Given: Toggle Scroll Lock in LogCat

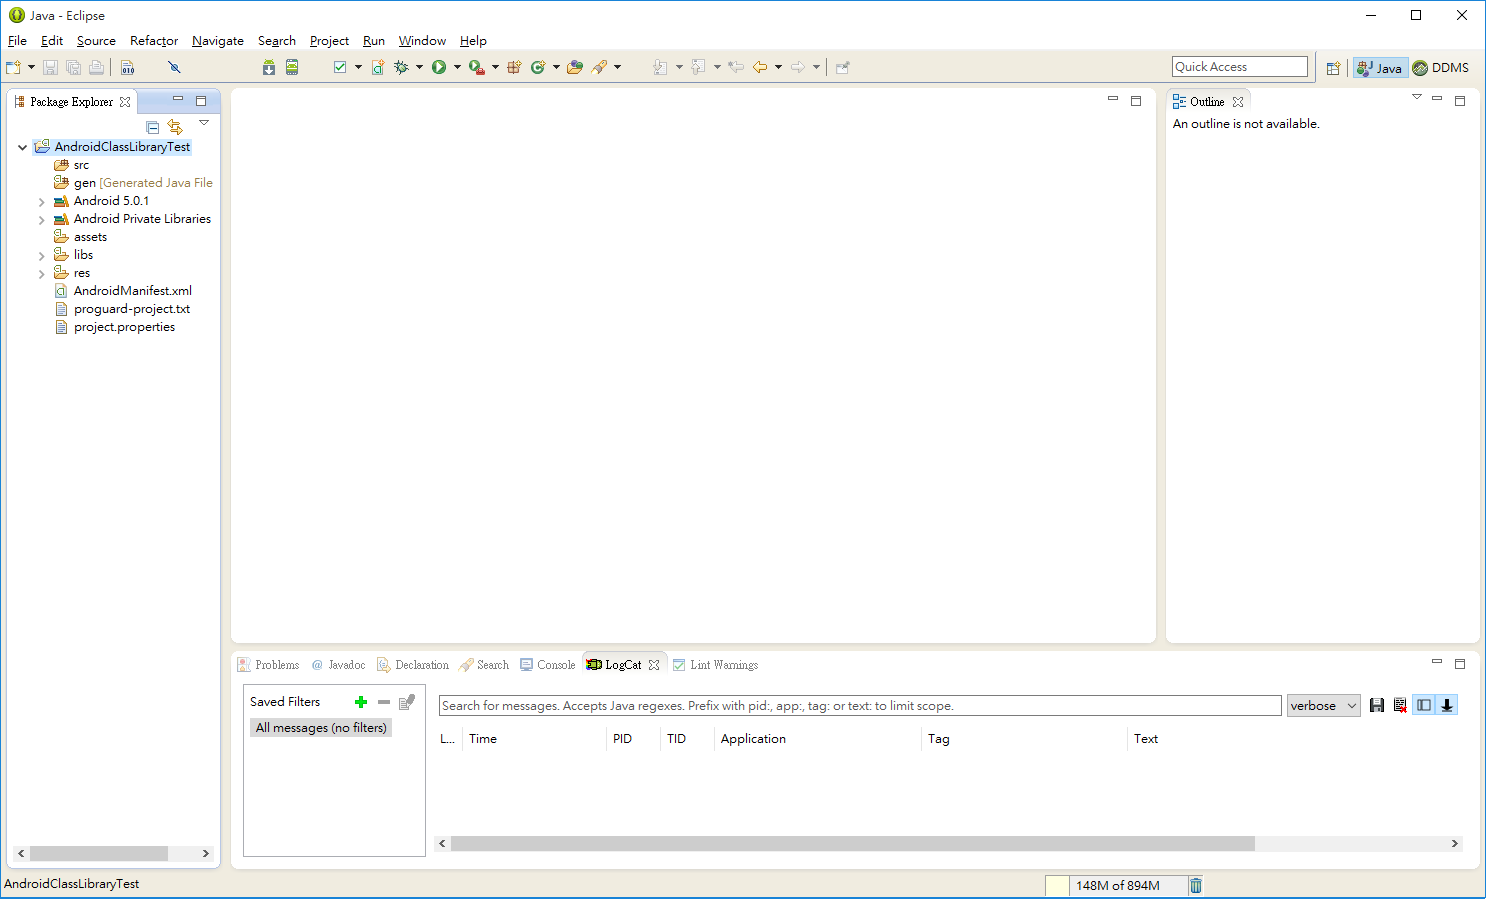Looking at the screenshot, I should click(1446, 705).
